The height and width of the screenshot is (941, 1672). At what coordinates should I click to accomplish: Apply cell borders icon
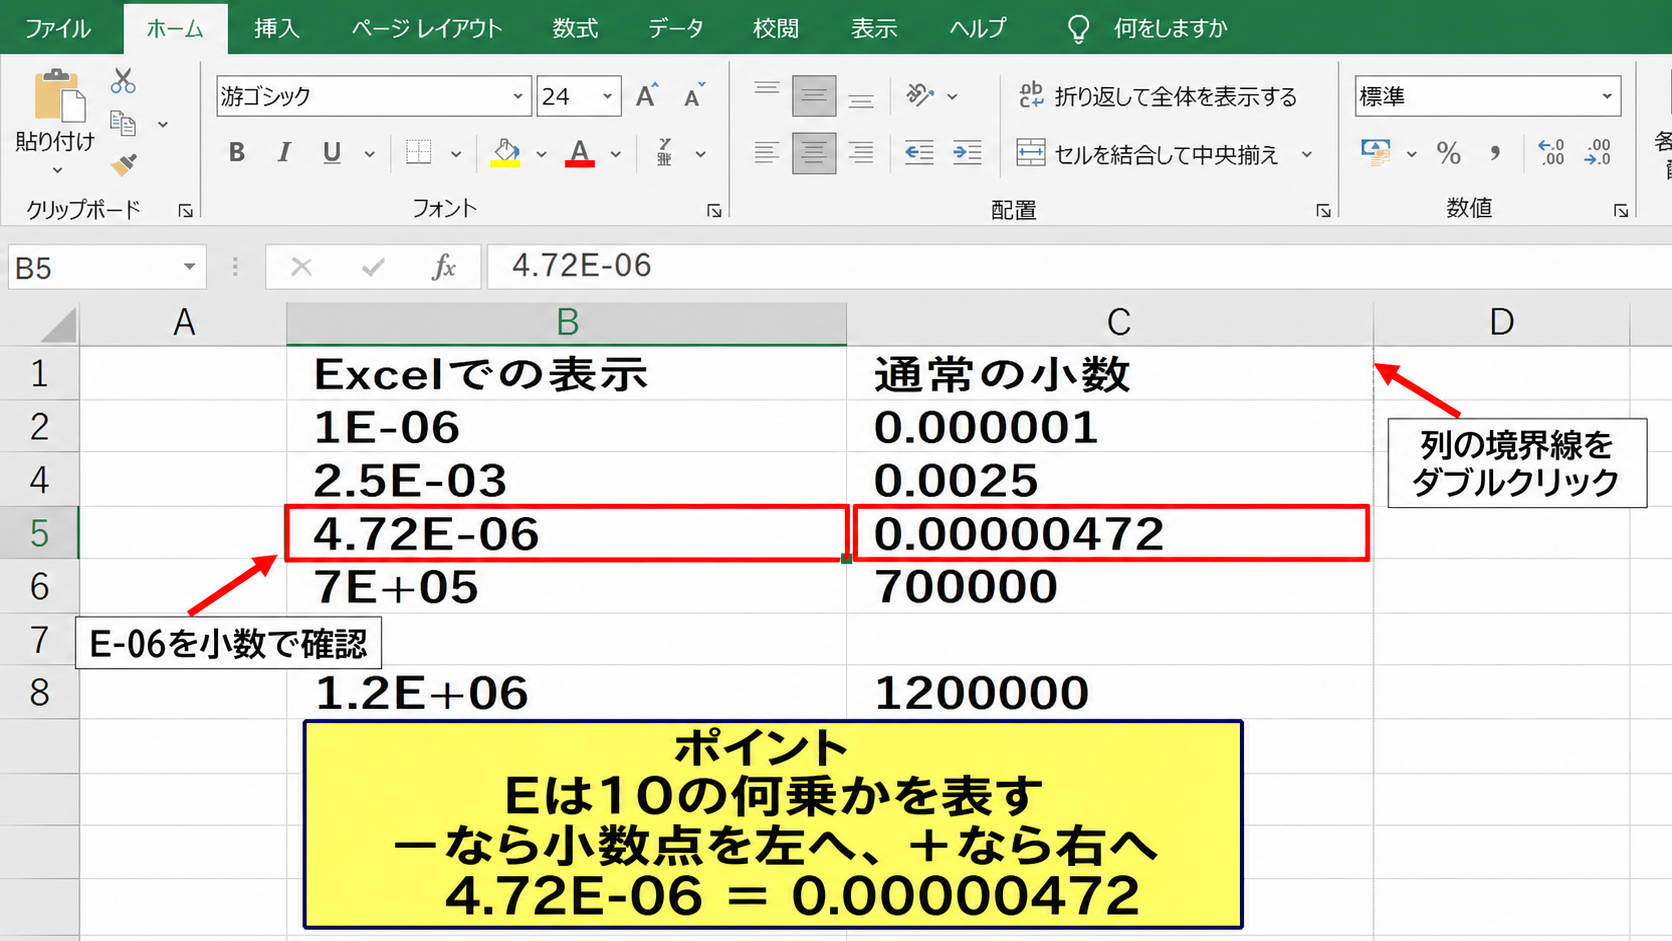(x=419, y=153)
